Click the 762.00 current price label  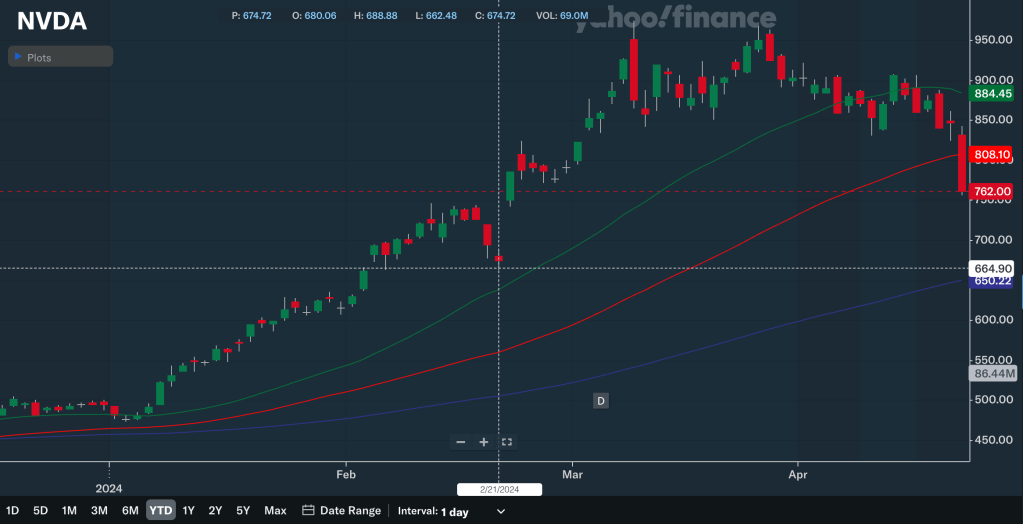[x=993, y=191]
